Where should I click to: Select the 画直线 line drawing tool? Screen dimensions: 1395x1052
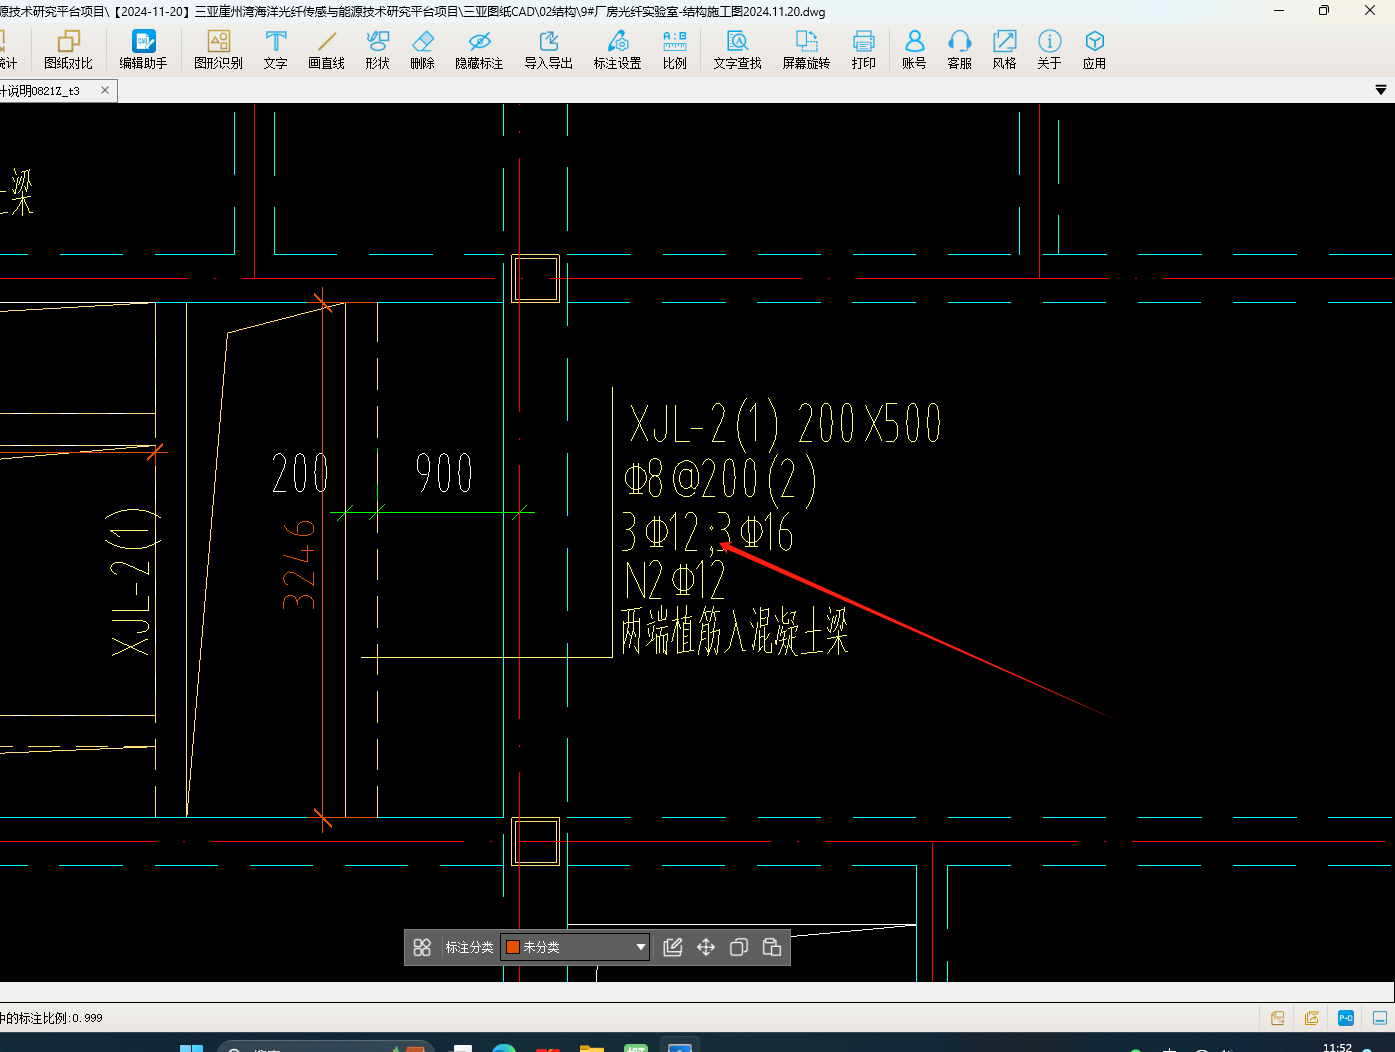click(x=326, y=49)
